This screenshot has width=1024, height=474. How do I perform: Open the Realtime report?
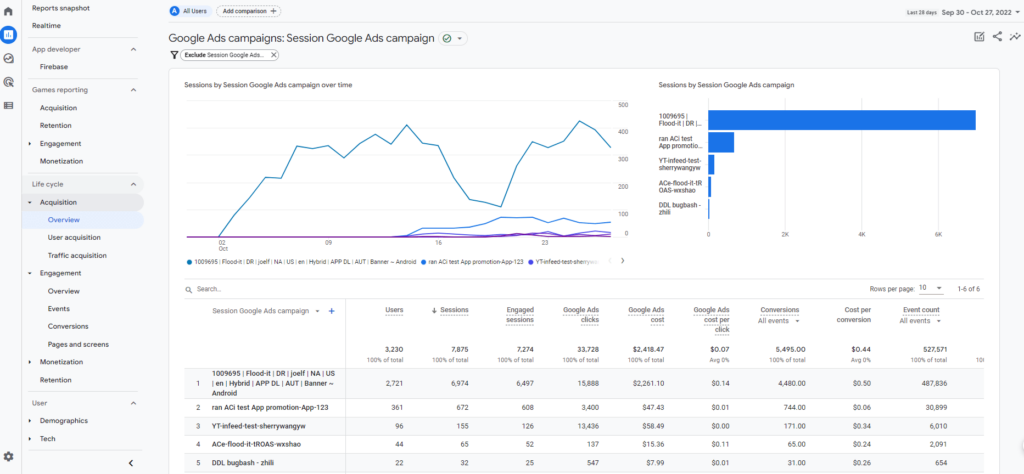[46, 25]
